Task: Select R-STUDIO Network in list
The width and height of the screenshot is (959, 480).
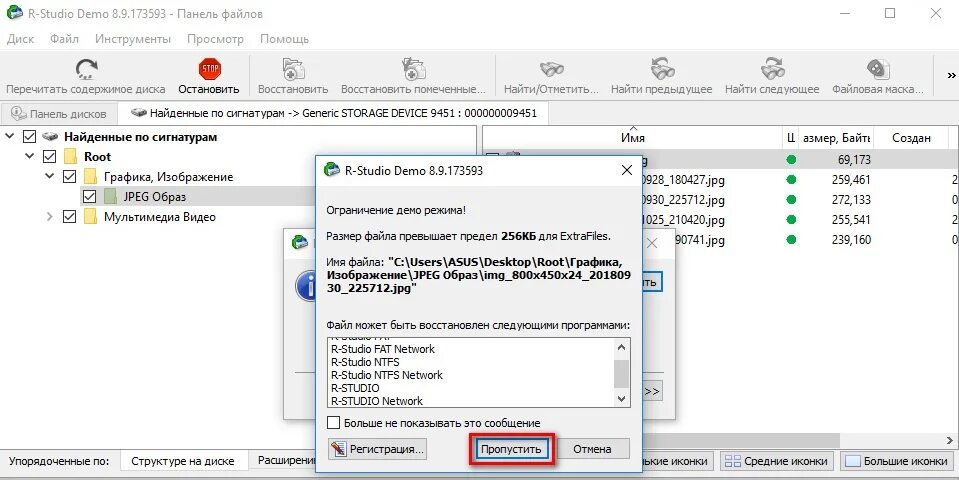Action: click(377, 401)
